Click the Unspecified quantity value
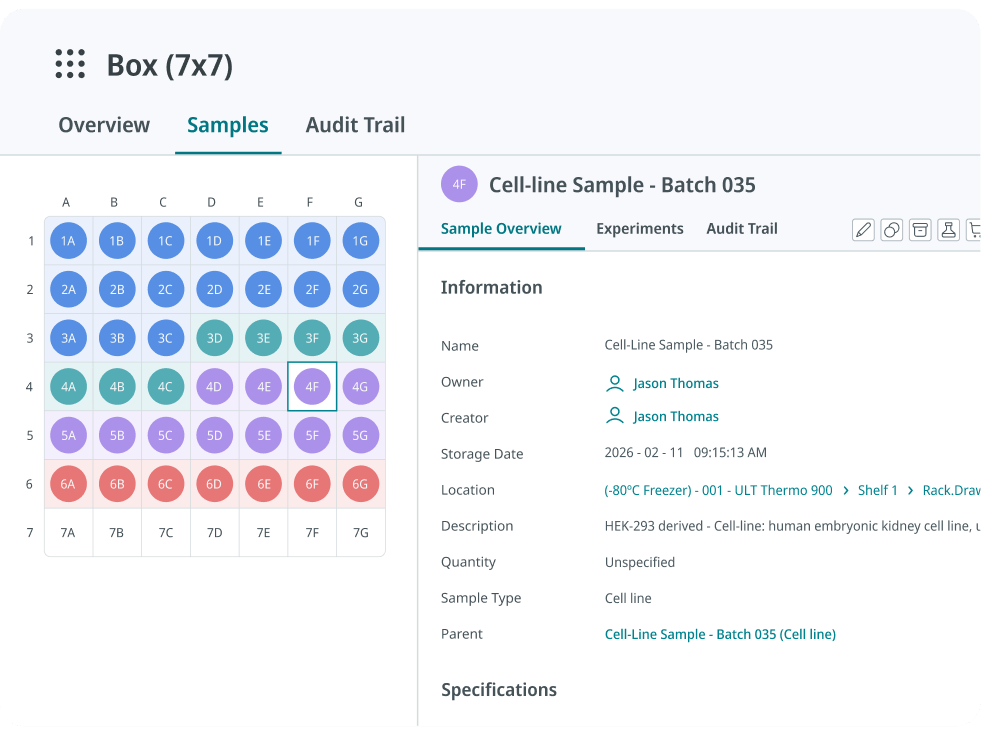Screen dimensions: 981x735 (639, 562)
